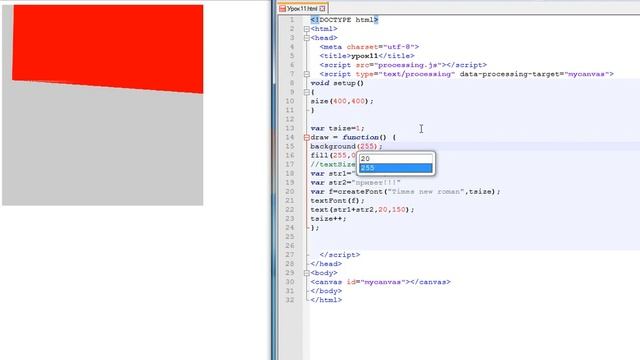
Task: Pick 20 from the autocomplete list
Action: (395, 159)
